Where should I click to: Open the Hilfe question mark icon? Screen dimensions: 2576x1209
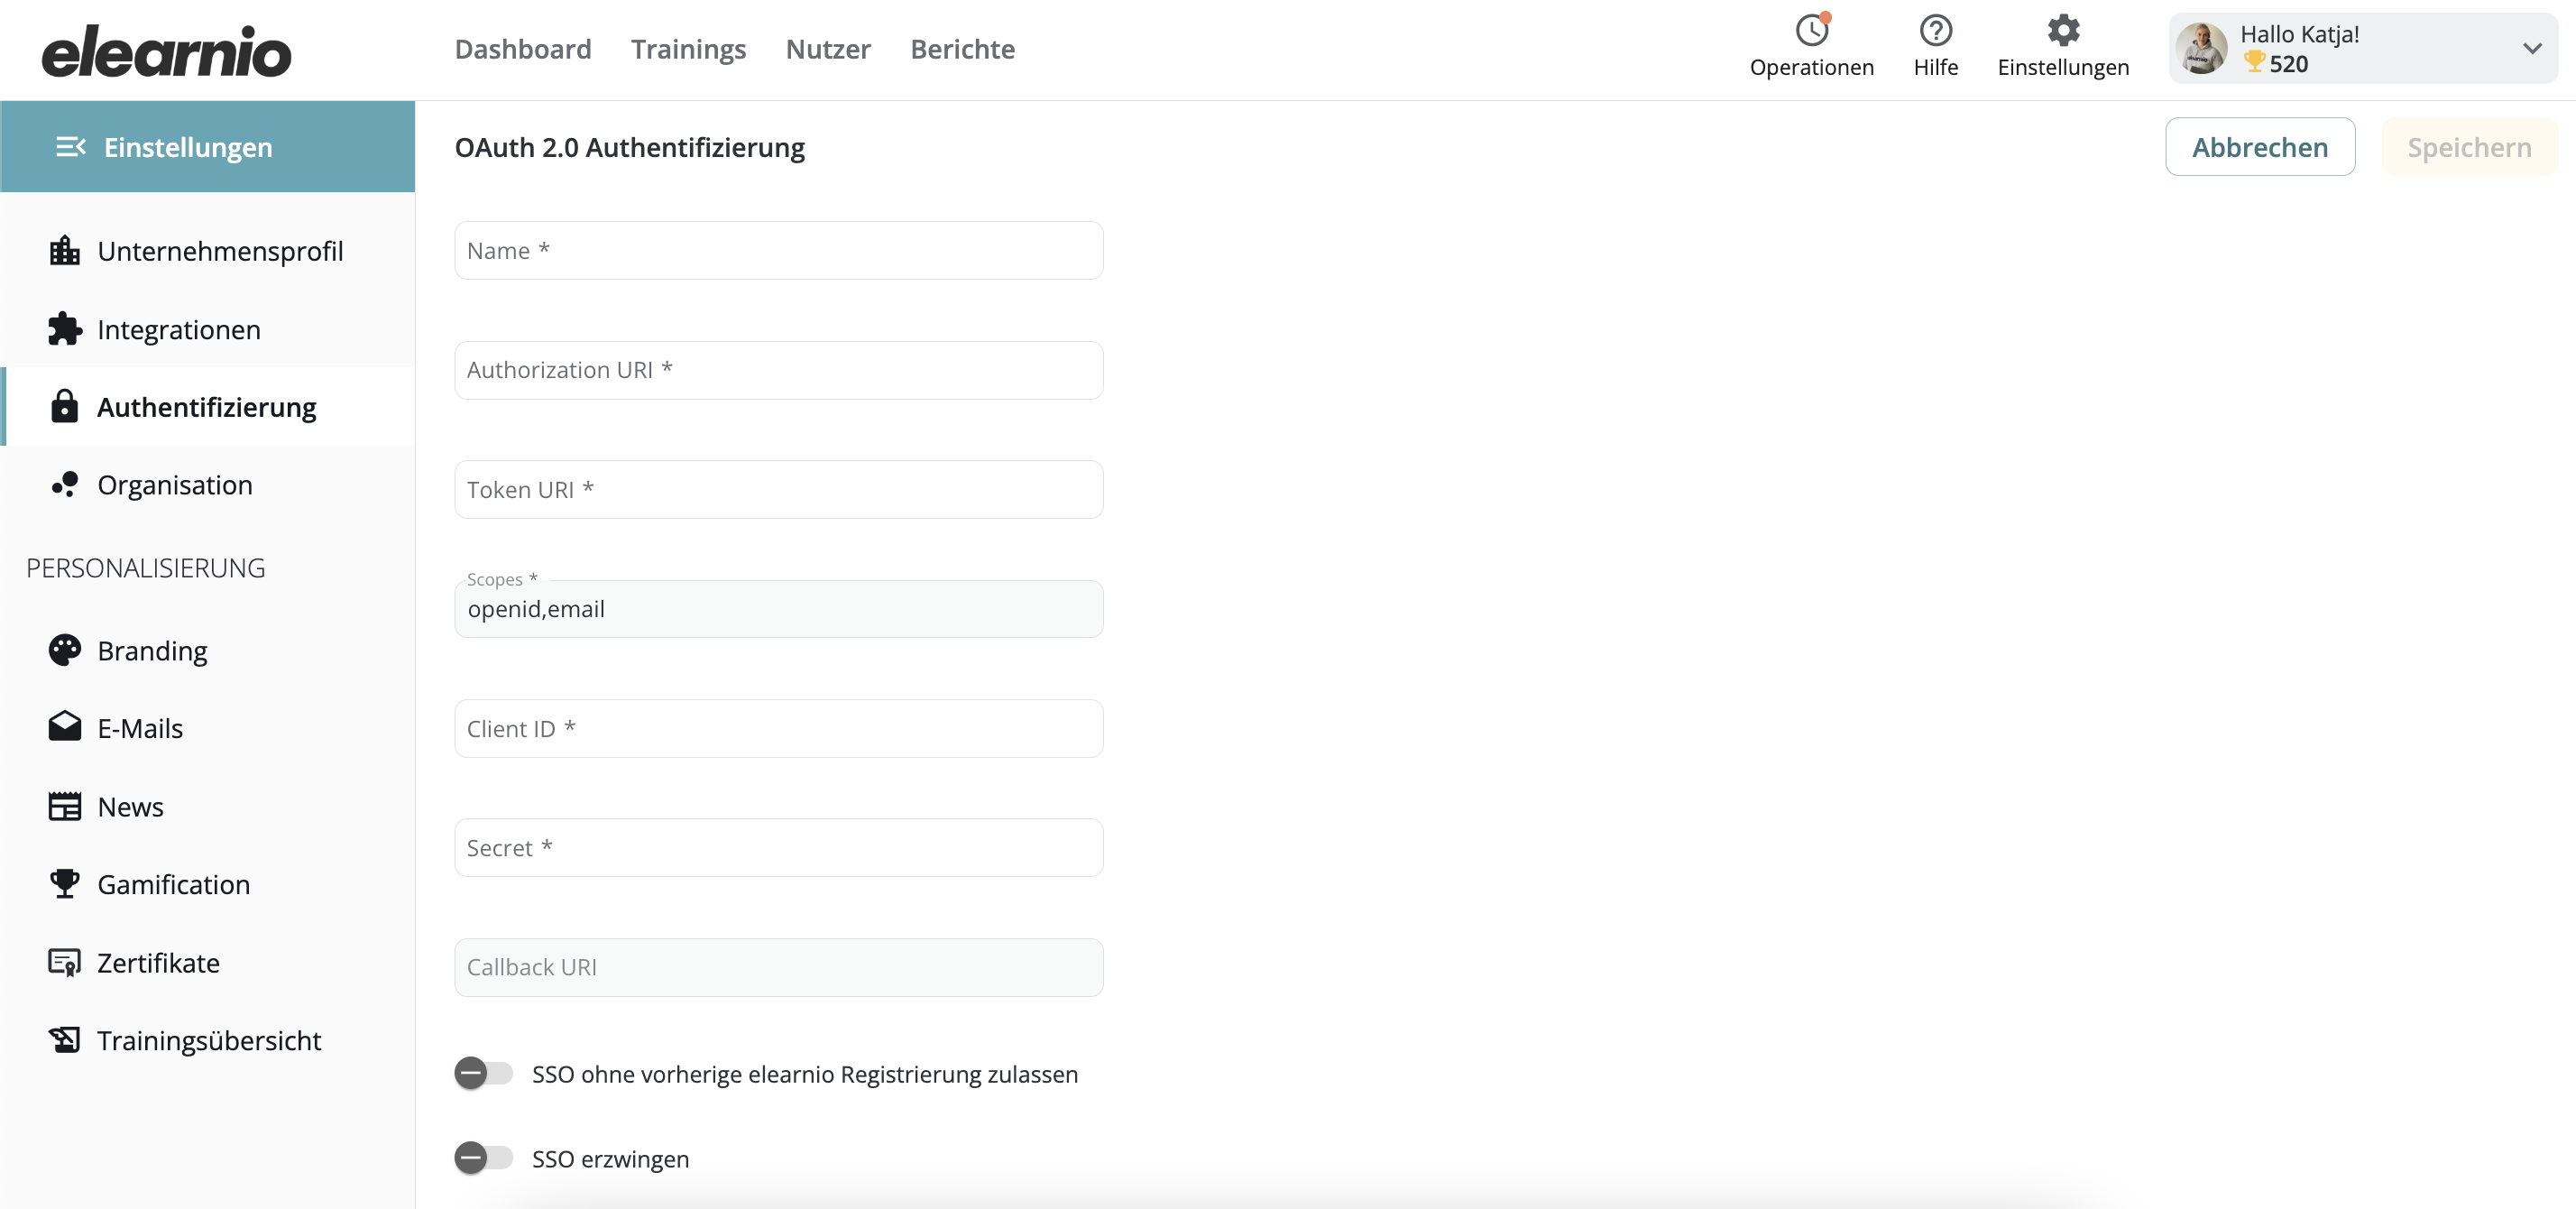tap(1935, 31)
